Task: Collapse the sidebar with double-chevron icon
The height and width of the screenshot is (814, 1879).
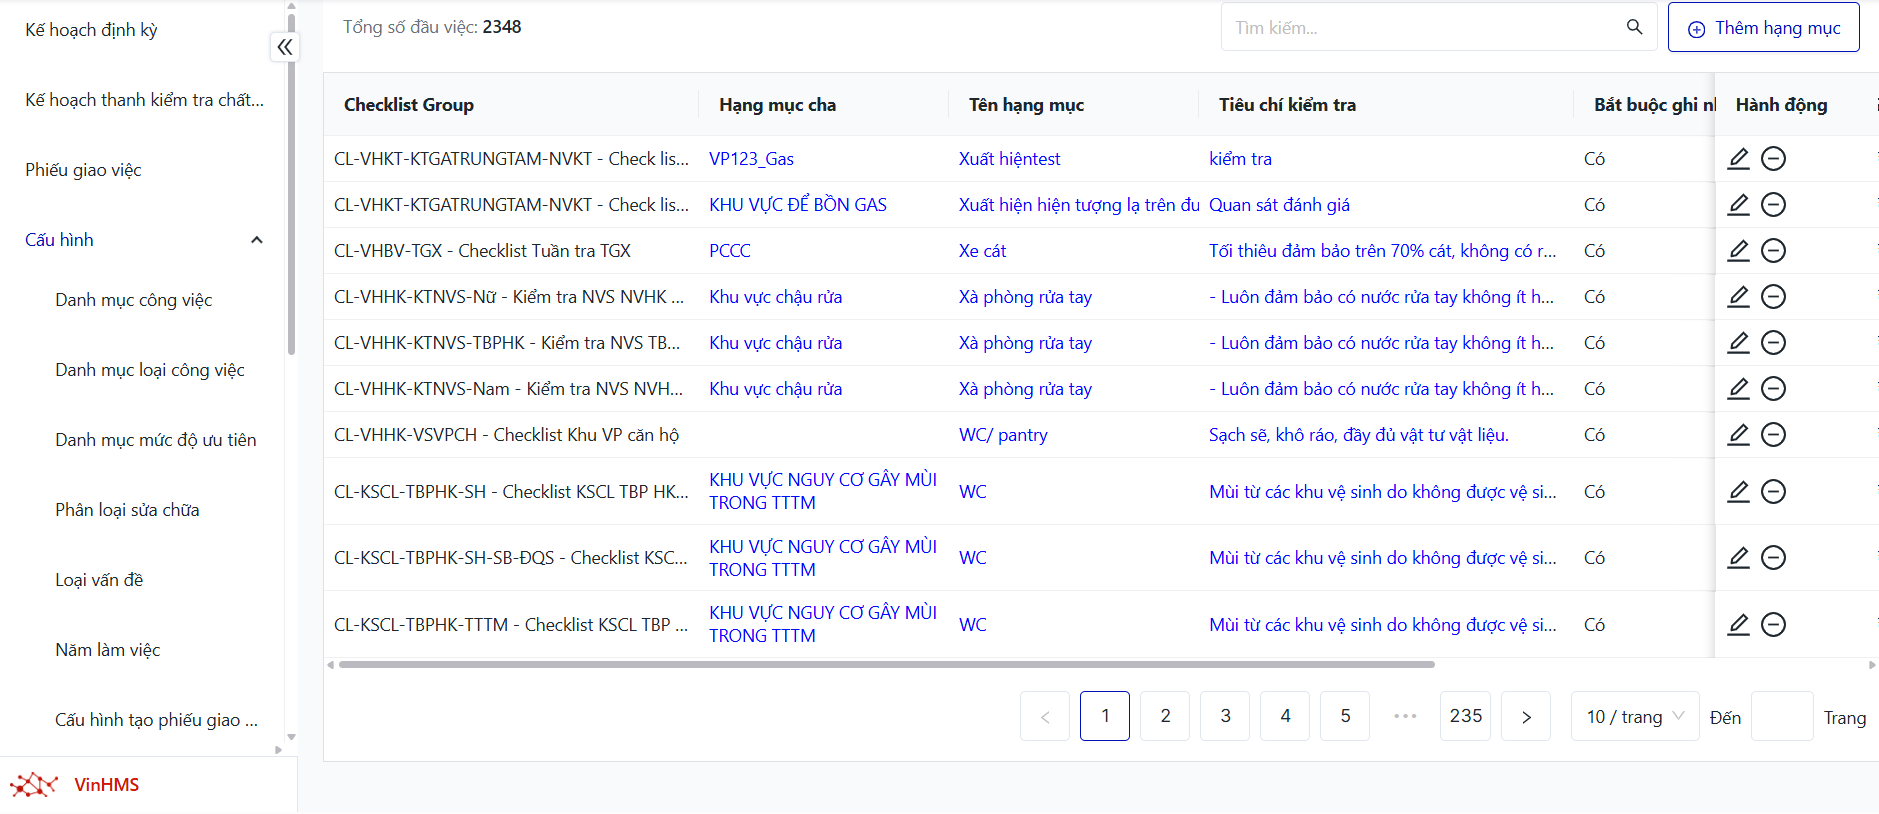Action: point(285,47)
